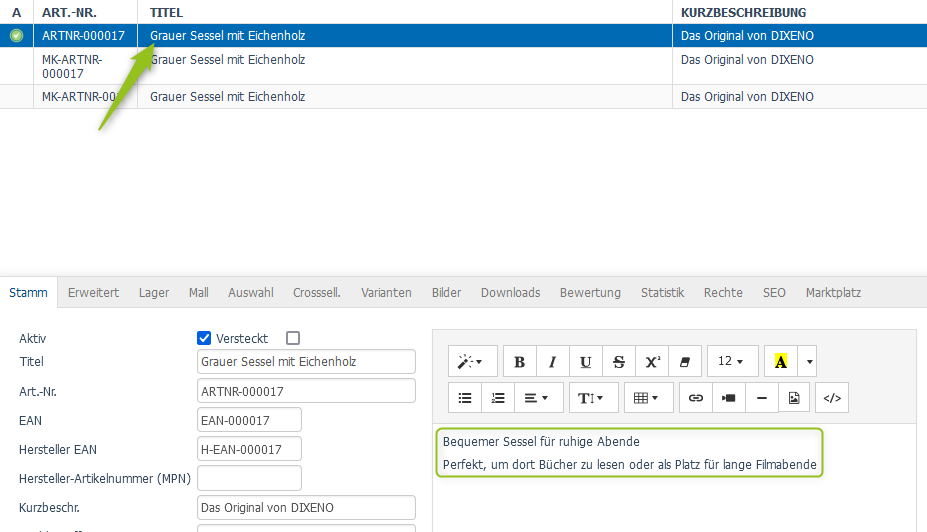Switch to HTML code view

point(832,398)
